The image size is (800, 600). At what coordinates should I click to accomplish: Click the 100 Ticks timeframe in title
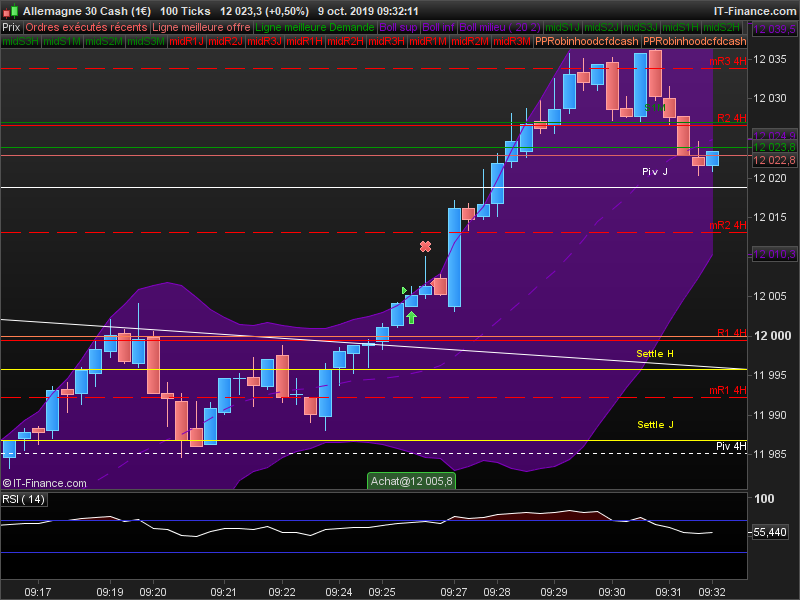pyautogui.click(x=185, y=11)
